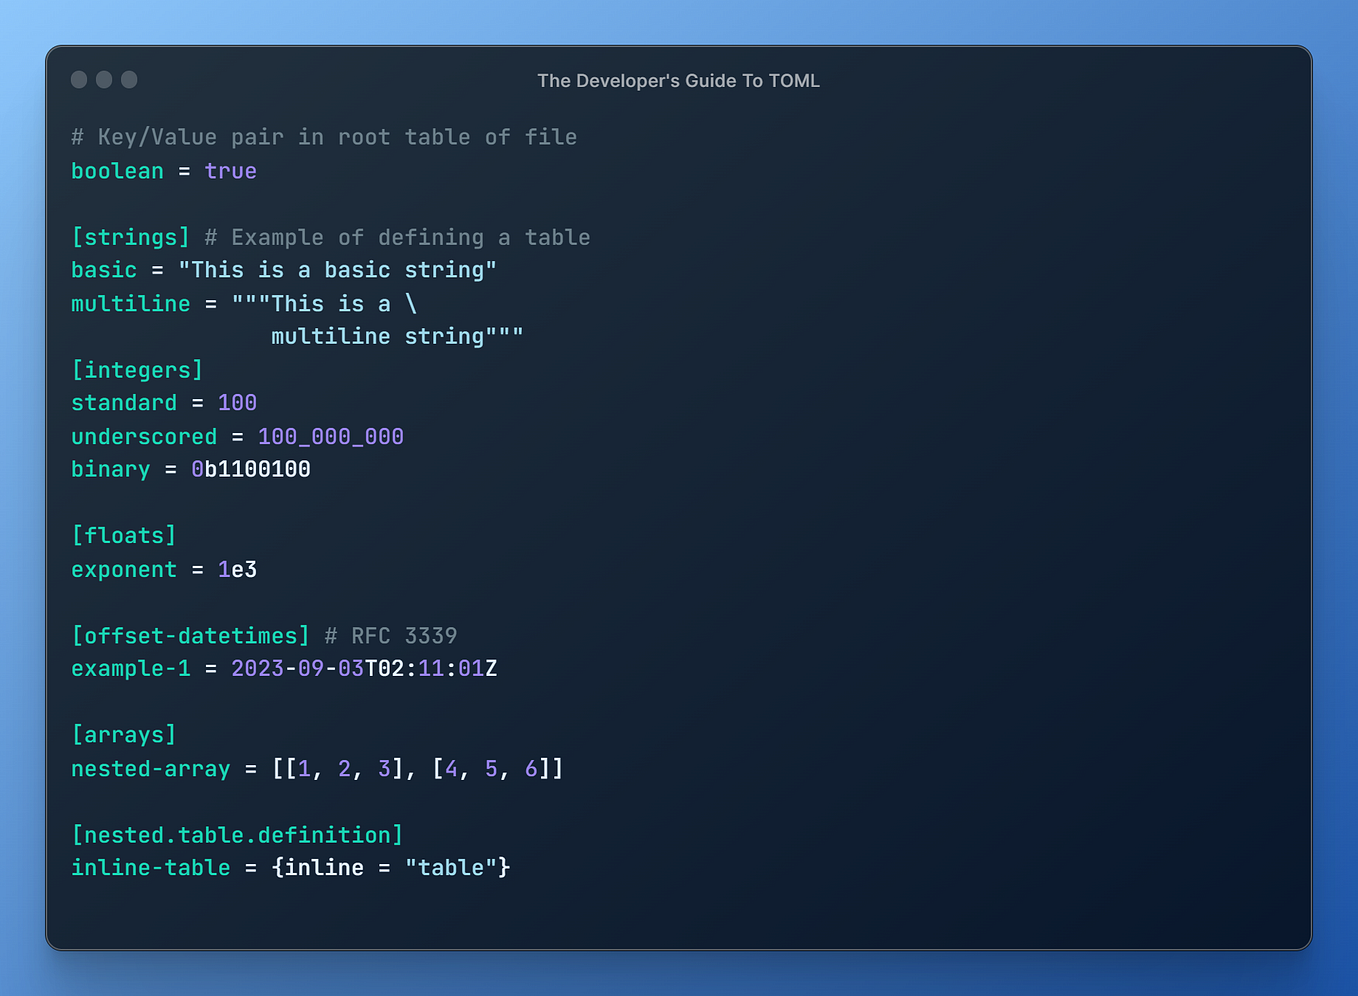Click the [nested.table.definition] header
The width and height of the screenshot is (1358, 996).
pos(237,834)
